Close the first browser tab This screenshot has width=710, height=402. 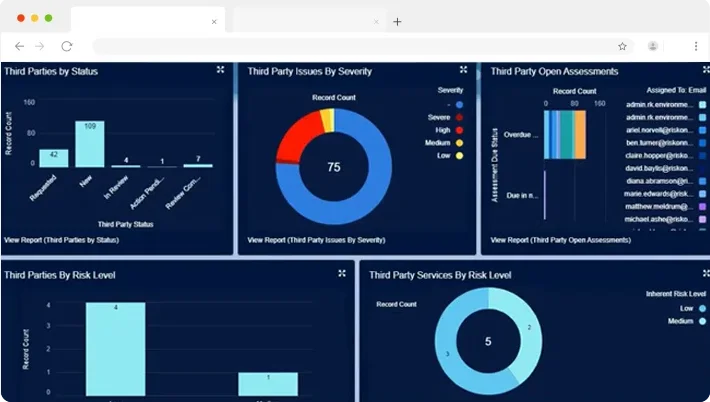point(214,21)
